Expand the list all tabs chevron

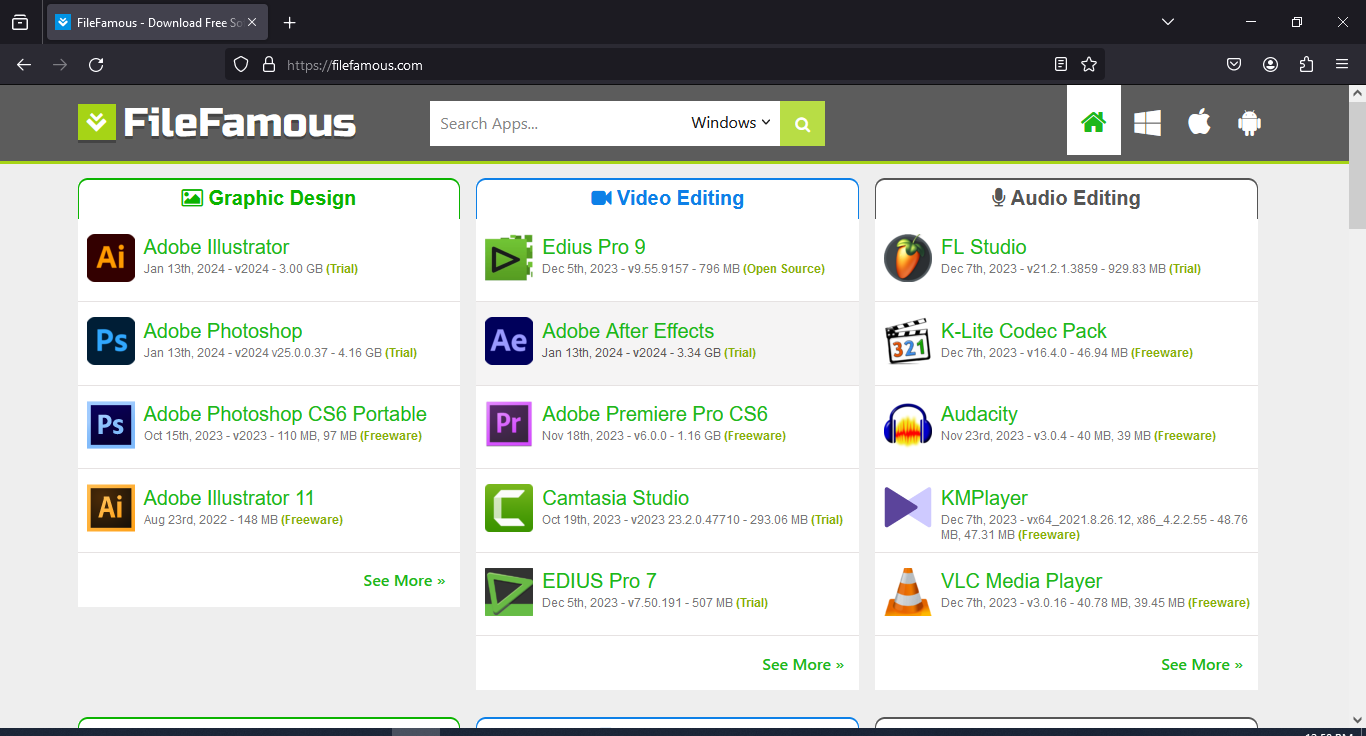pyautogui.click(x=1168, y=22)
